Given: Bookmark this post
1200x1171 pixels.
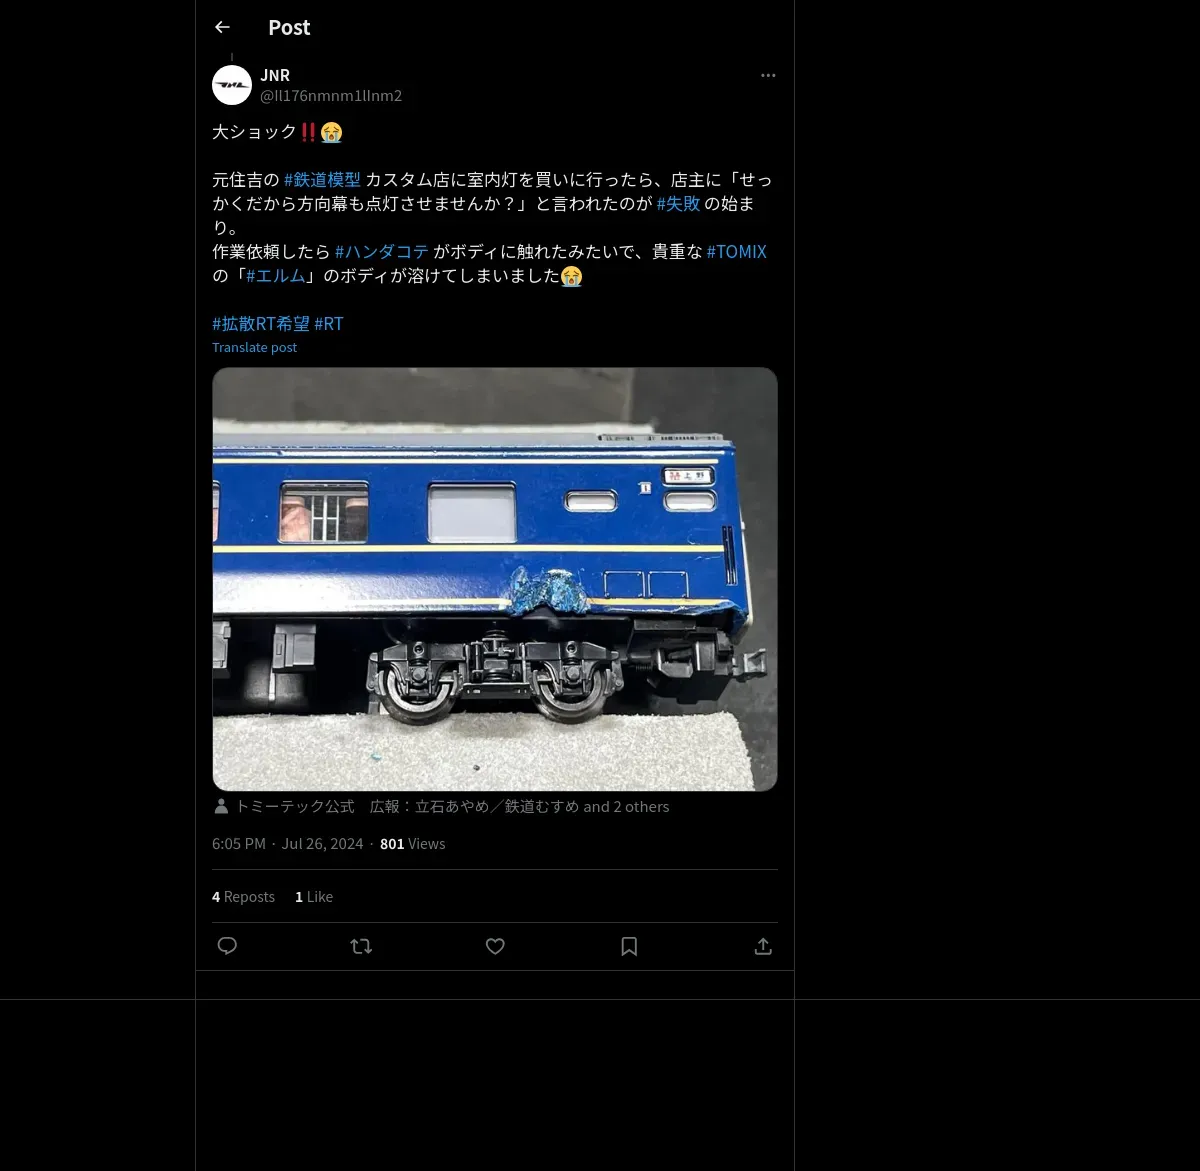Looking at the screenshot, I should click(629, 946).
